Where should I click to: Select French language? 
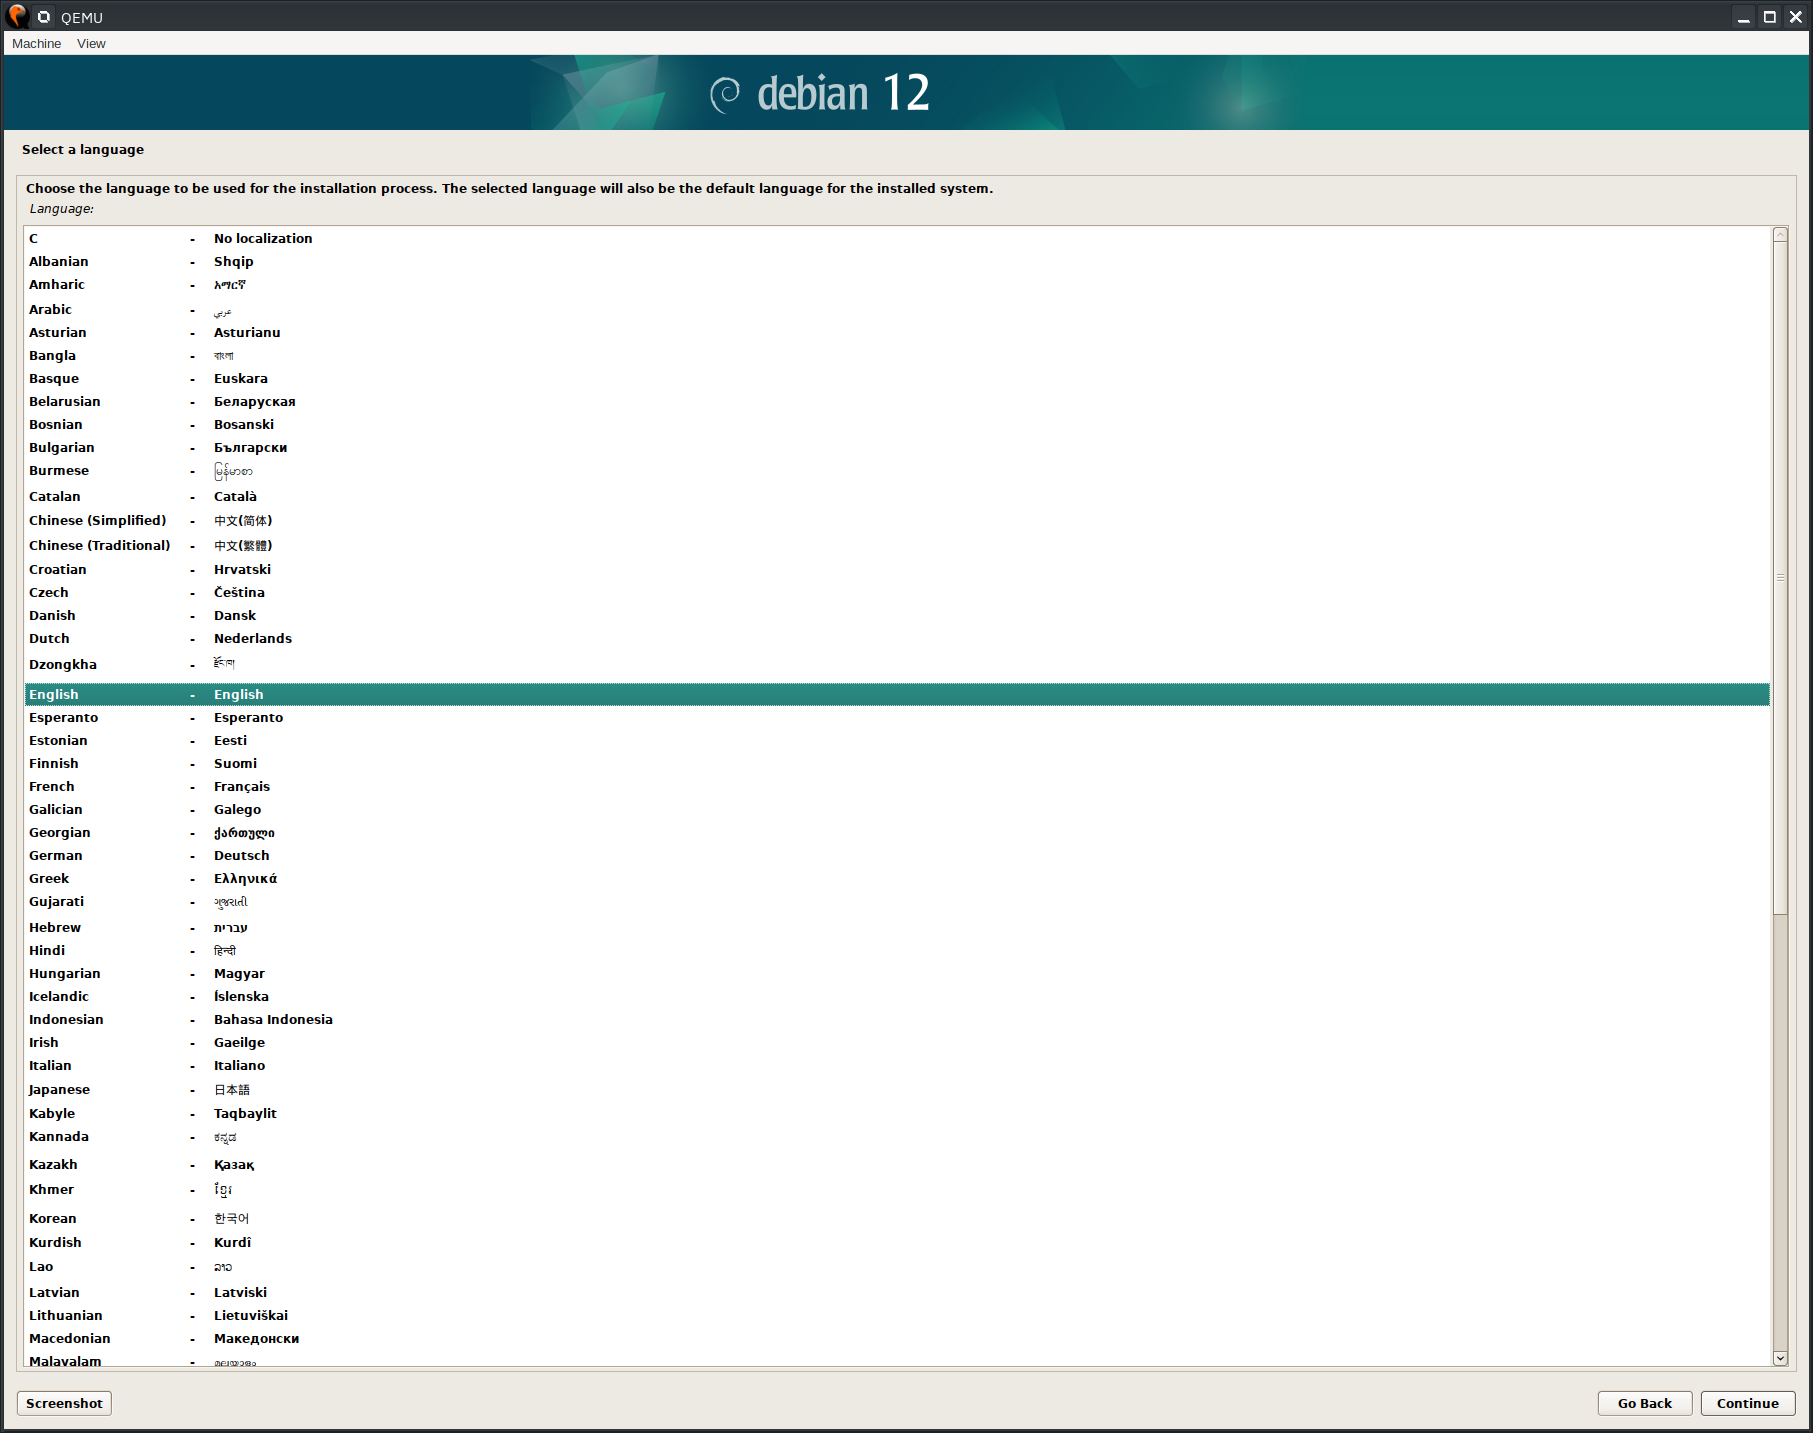coord(897,786)
